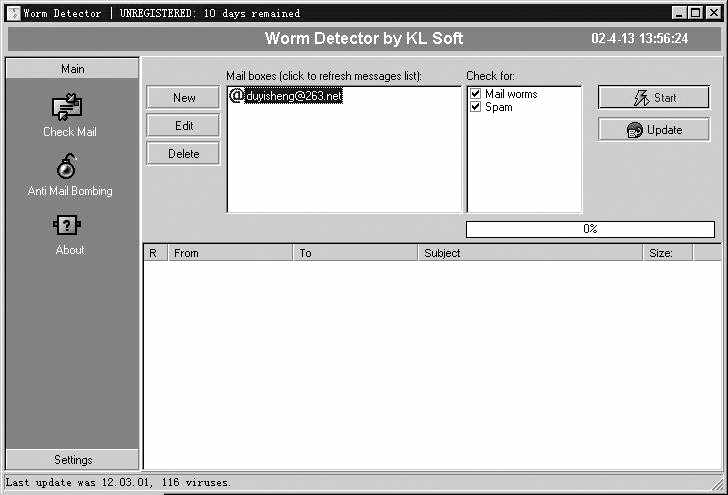728x495 pixels.
Task: Click the R column header
Action: [154, 253]
